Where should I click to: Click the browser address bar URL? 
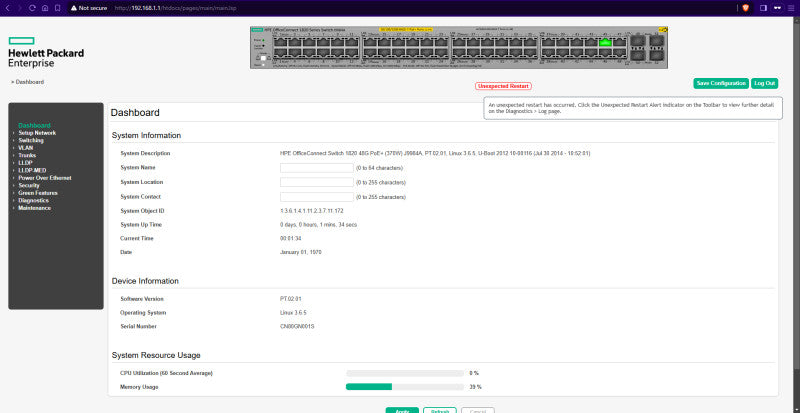click(175, 8)
